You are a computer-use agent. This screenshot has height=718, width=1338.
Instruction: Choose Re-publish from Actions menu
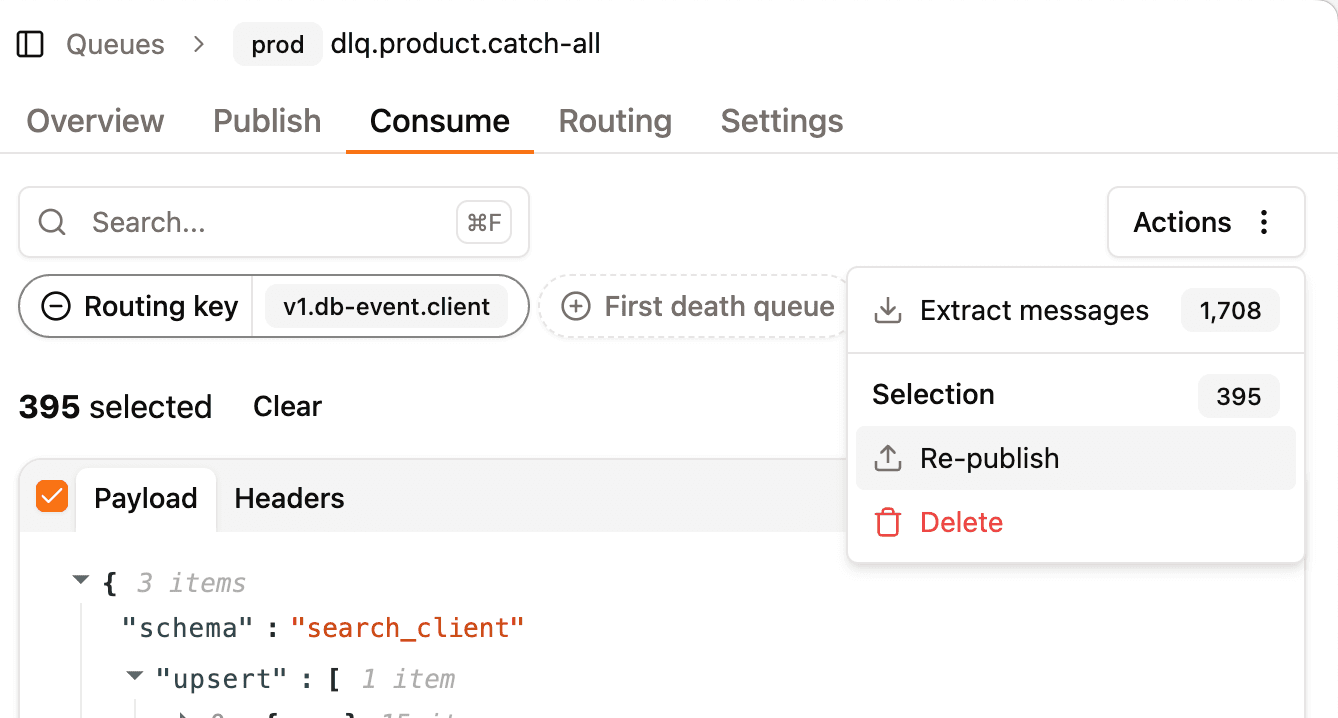pyautogui.click(x=1076, y=458)
